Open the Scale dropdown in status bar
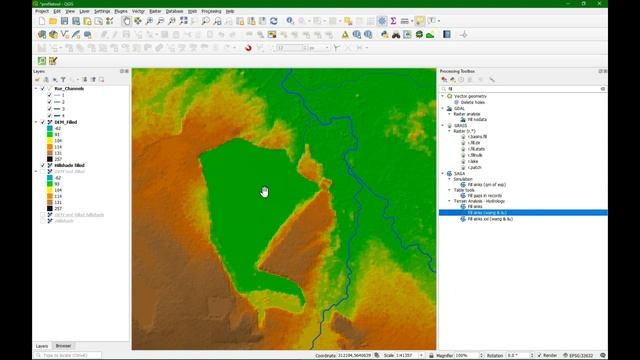 (421, 356)
